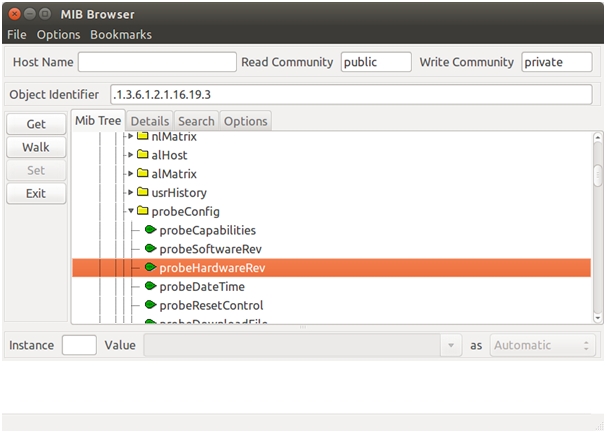The height and width of the screenshot is (433, 606).
Task: Expand the usrHistory tree node
Action: pyautogui.click(x=130, y=192)
